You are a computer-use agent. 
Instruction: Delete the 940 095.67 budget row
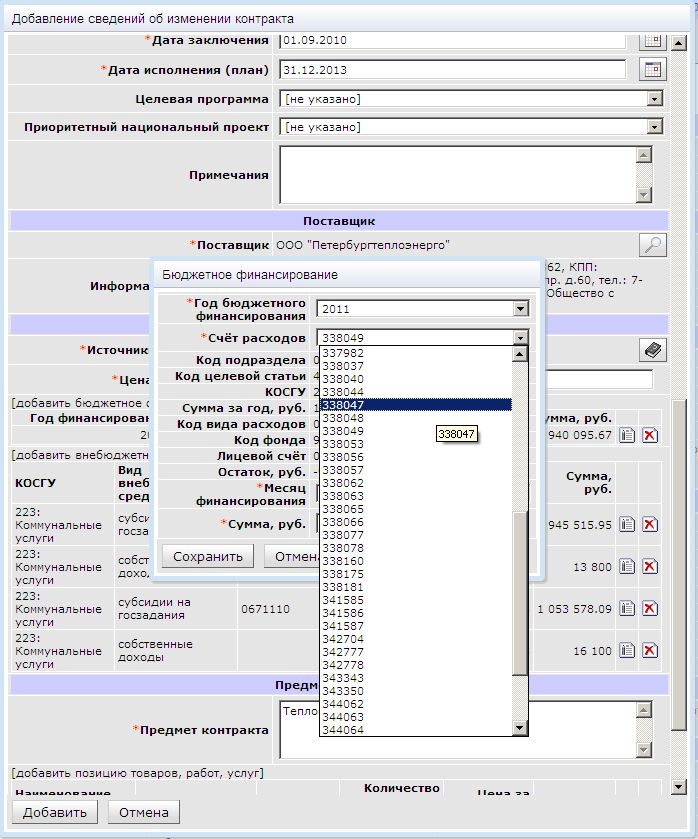(650, 435)
